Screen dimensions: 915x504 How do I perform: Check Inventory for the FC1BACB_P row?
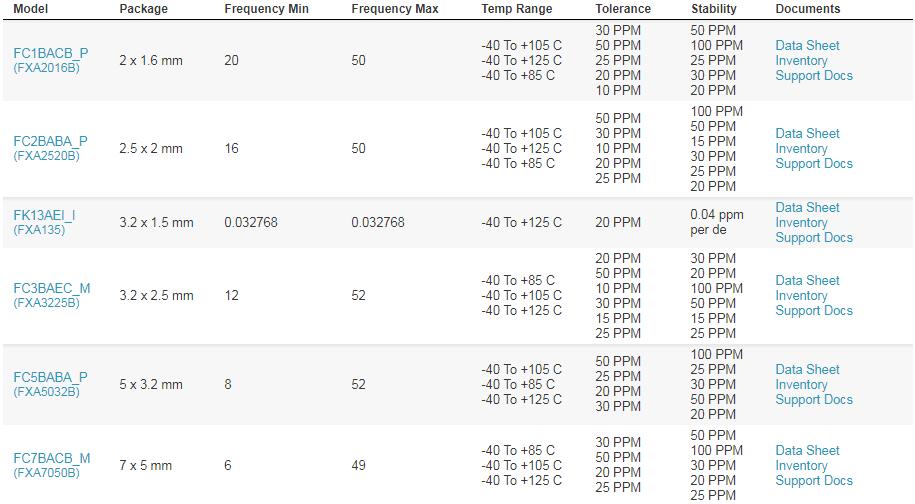801,60
